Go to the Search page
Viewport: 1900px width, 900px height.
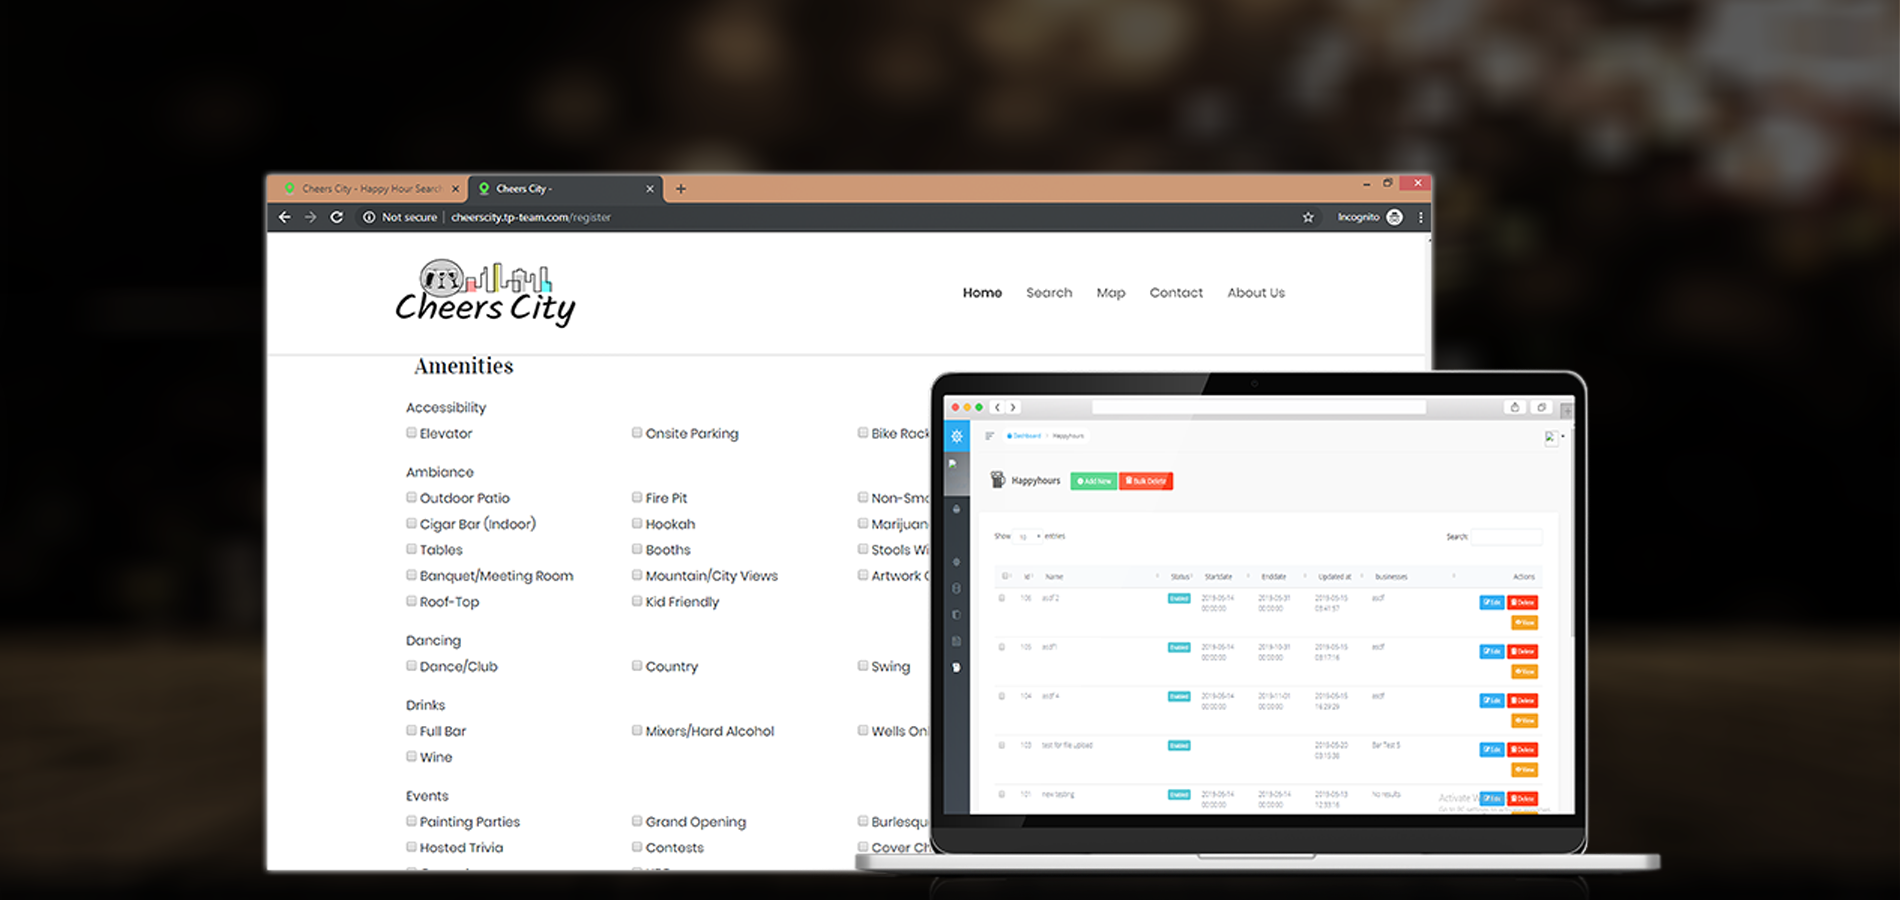(x=1049, y=293)
